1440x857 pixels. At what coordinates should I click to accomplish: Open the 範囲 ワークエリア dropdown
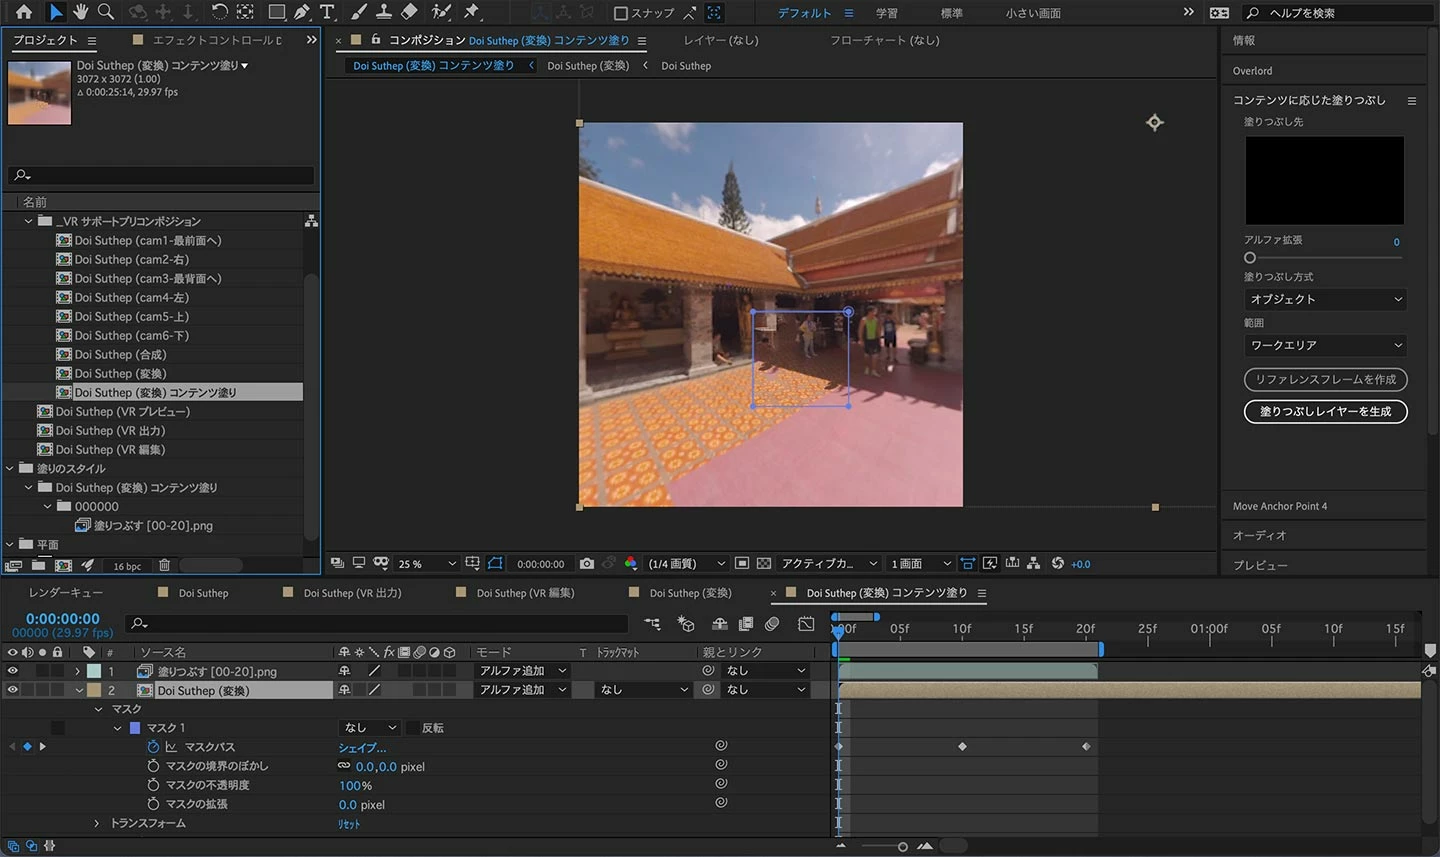point(1325,345)
